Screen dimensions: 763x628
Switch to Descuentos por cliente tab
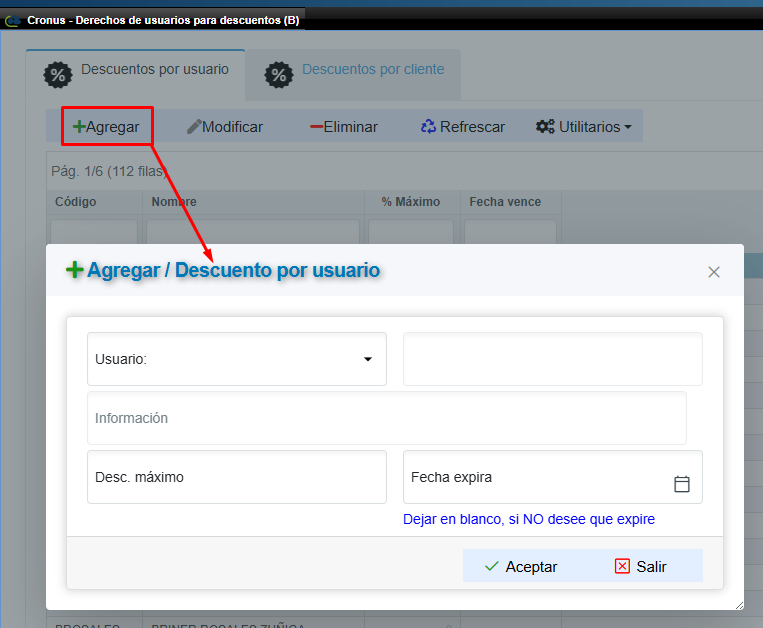pyautogui.click(x=353, y=75)
